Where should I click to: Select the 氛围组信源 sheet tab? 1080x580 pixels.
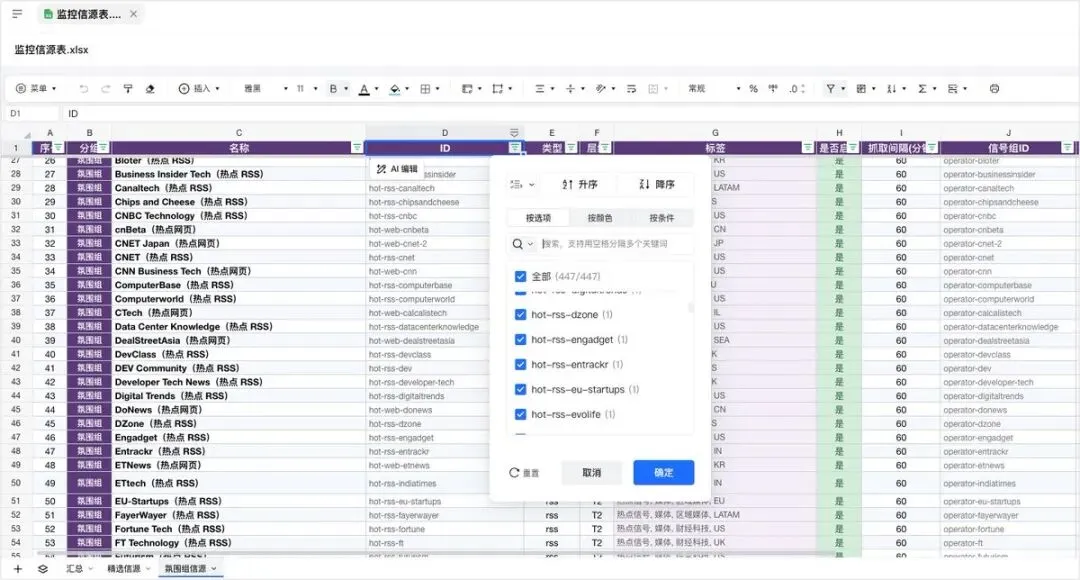point(190,569)
